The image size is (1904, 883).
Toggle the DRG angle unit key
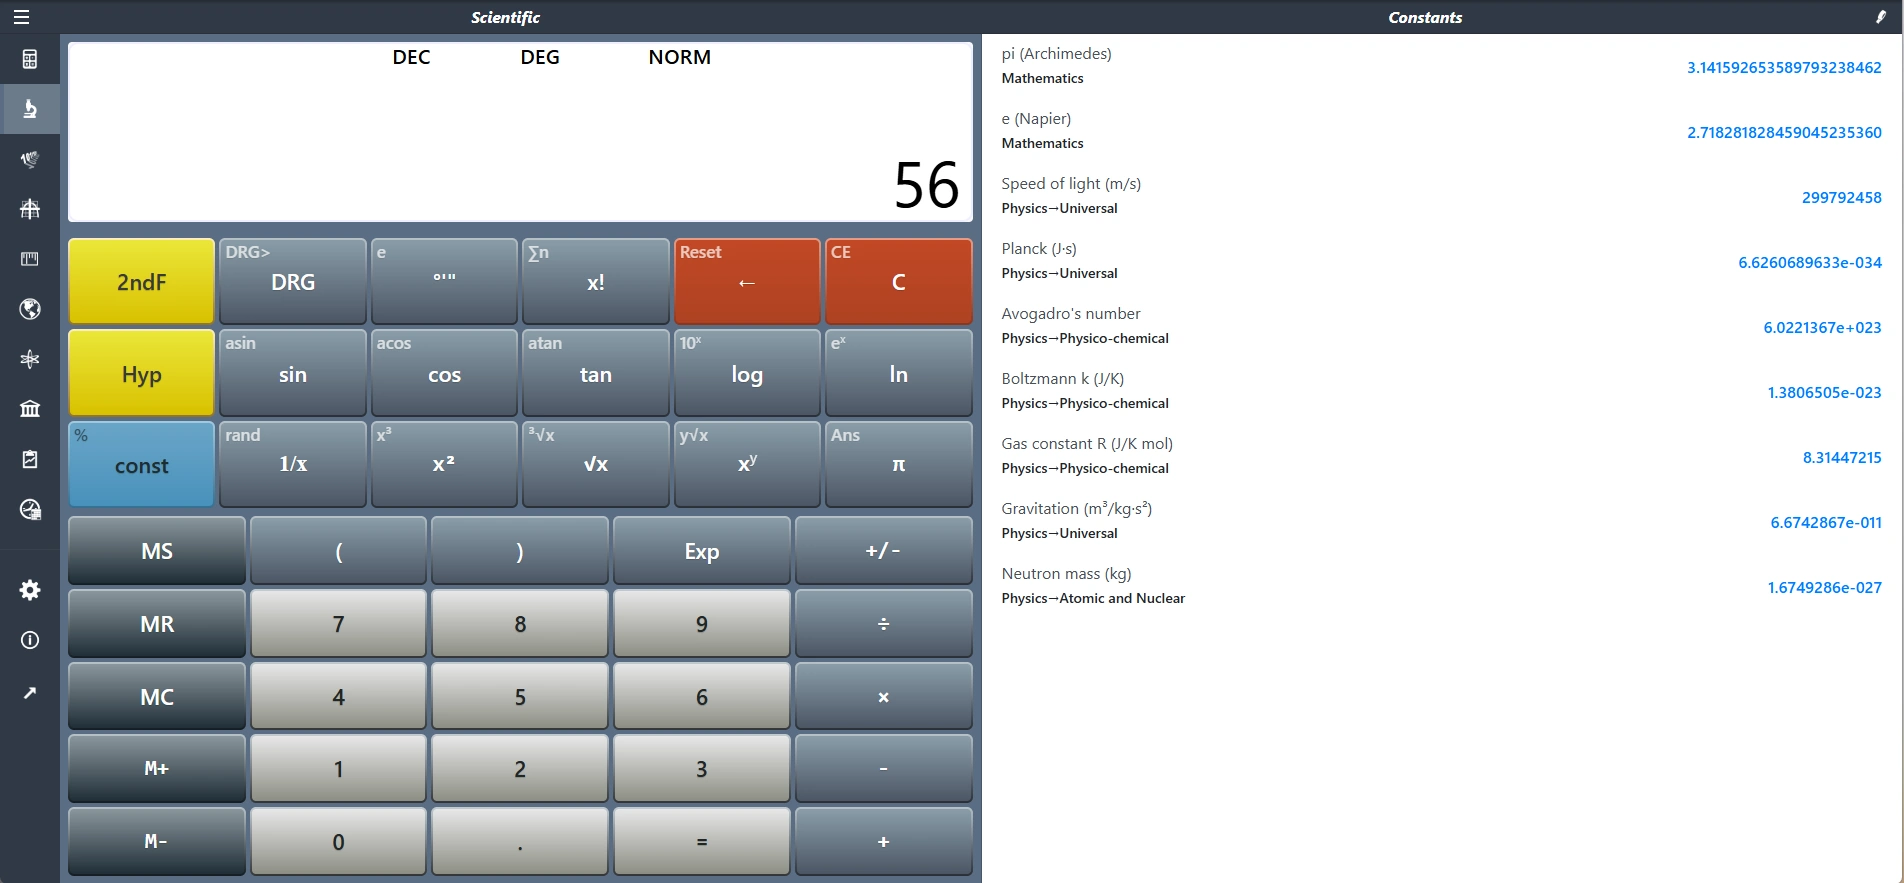coord(293,281)
